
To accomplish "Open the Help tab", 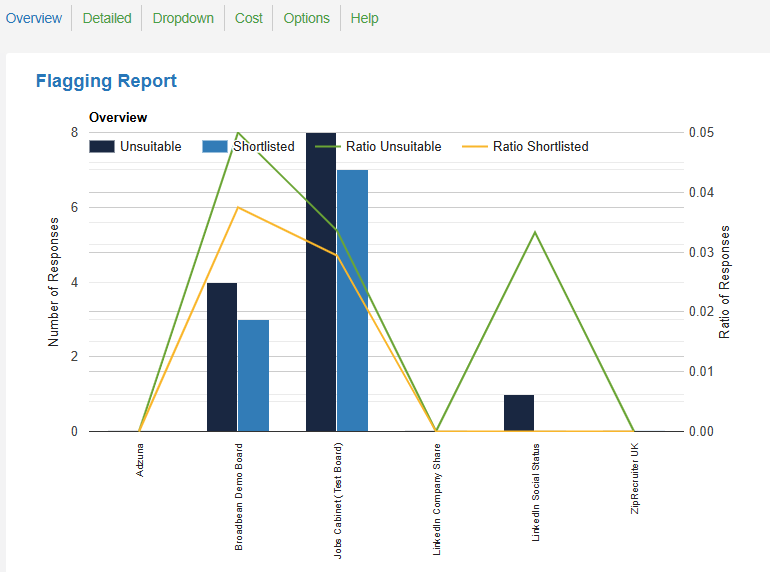I will 364,18.
